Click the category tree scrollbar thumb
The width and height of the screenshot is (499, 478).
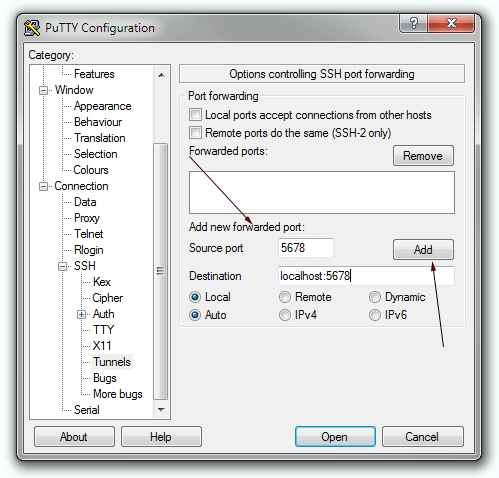(x=161, y=271)
